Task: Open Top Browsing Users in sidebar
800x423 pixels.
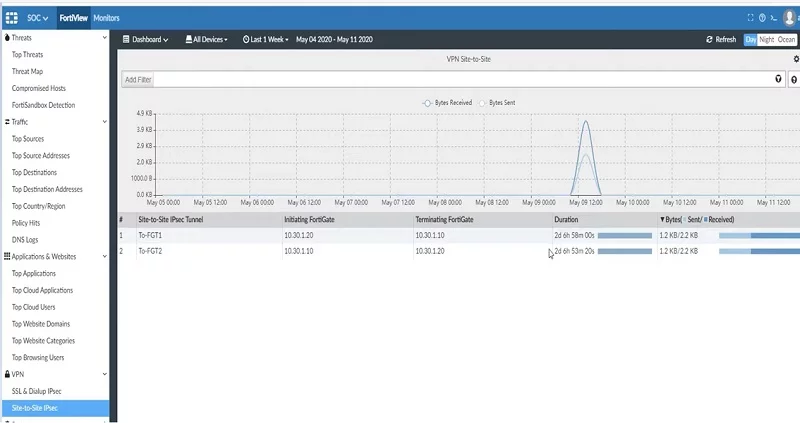Action: pos(38,358)
